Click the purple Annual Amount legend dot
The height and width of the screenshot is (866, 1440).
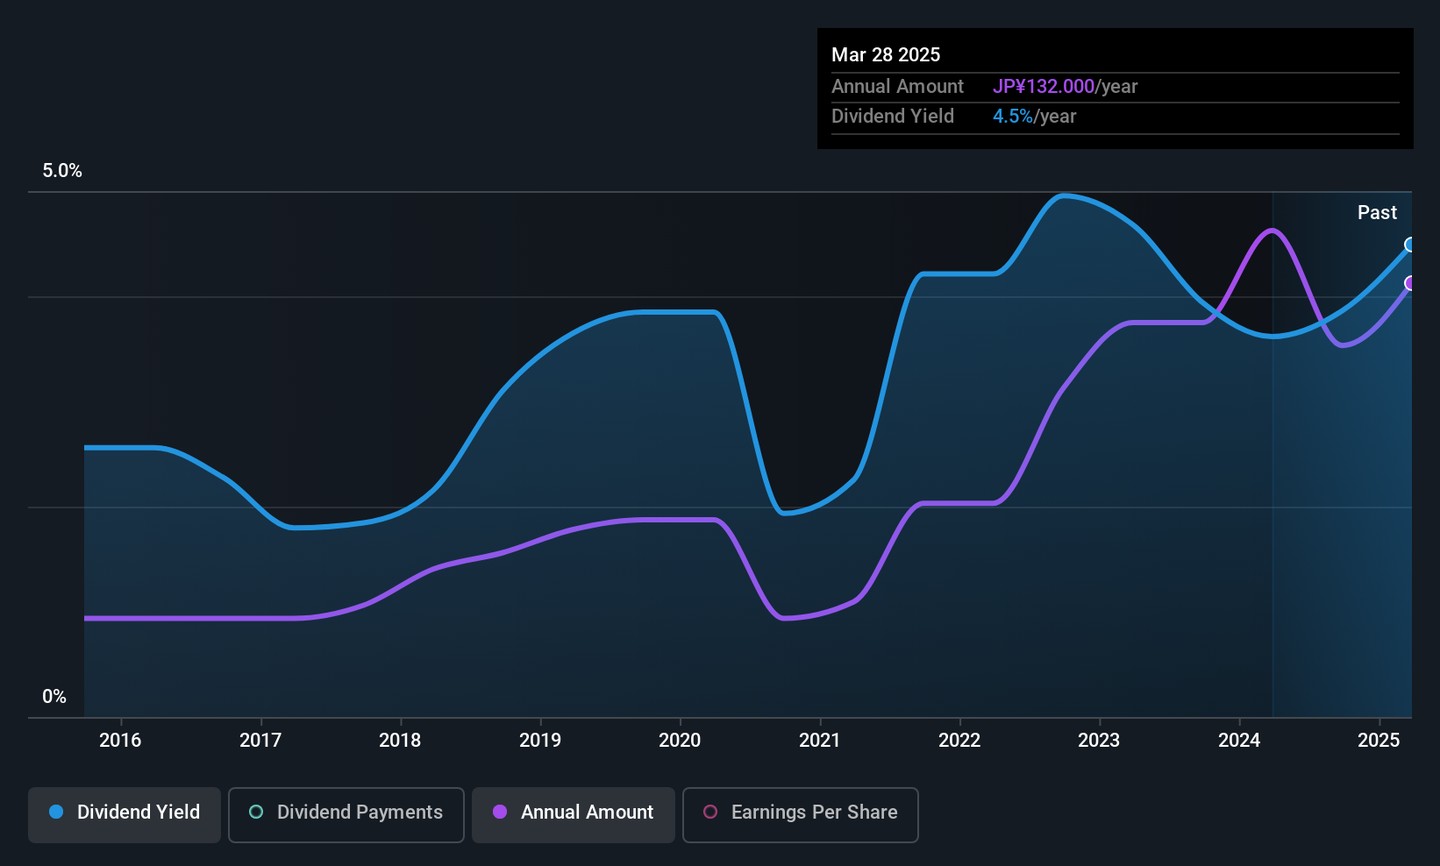click(x=500, y=812)
